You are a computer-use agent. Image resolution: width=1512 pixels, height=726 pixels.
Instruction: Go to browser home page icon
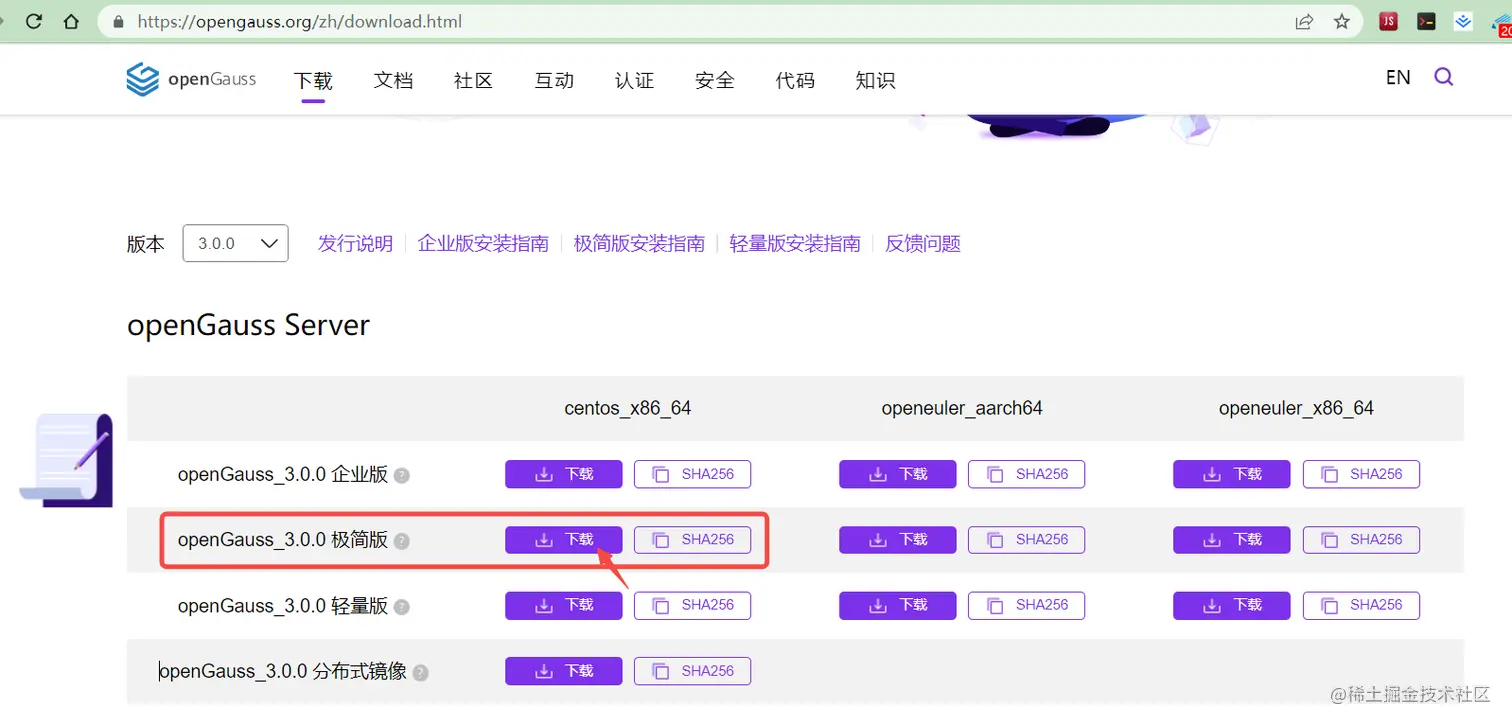coord(71,21)
